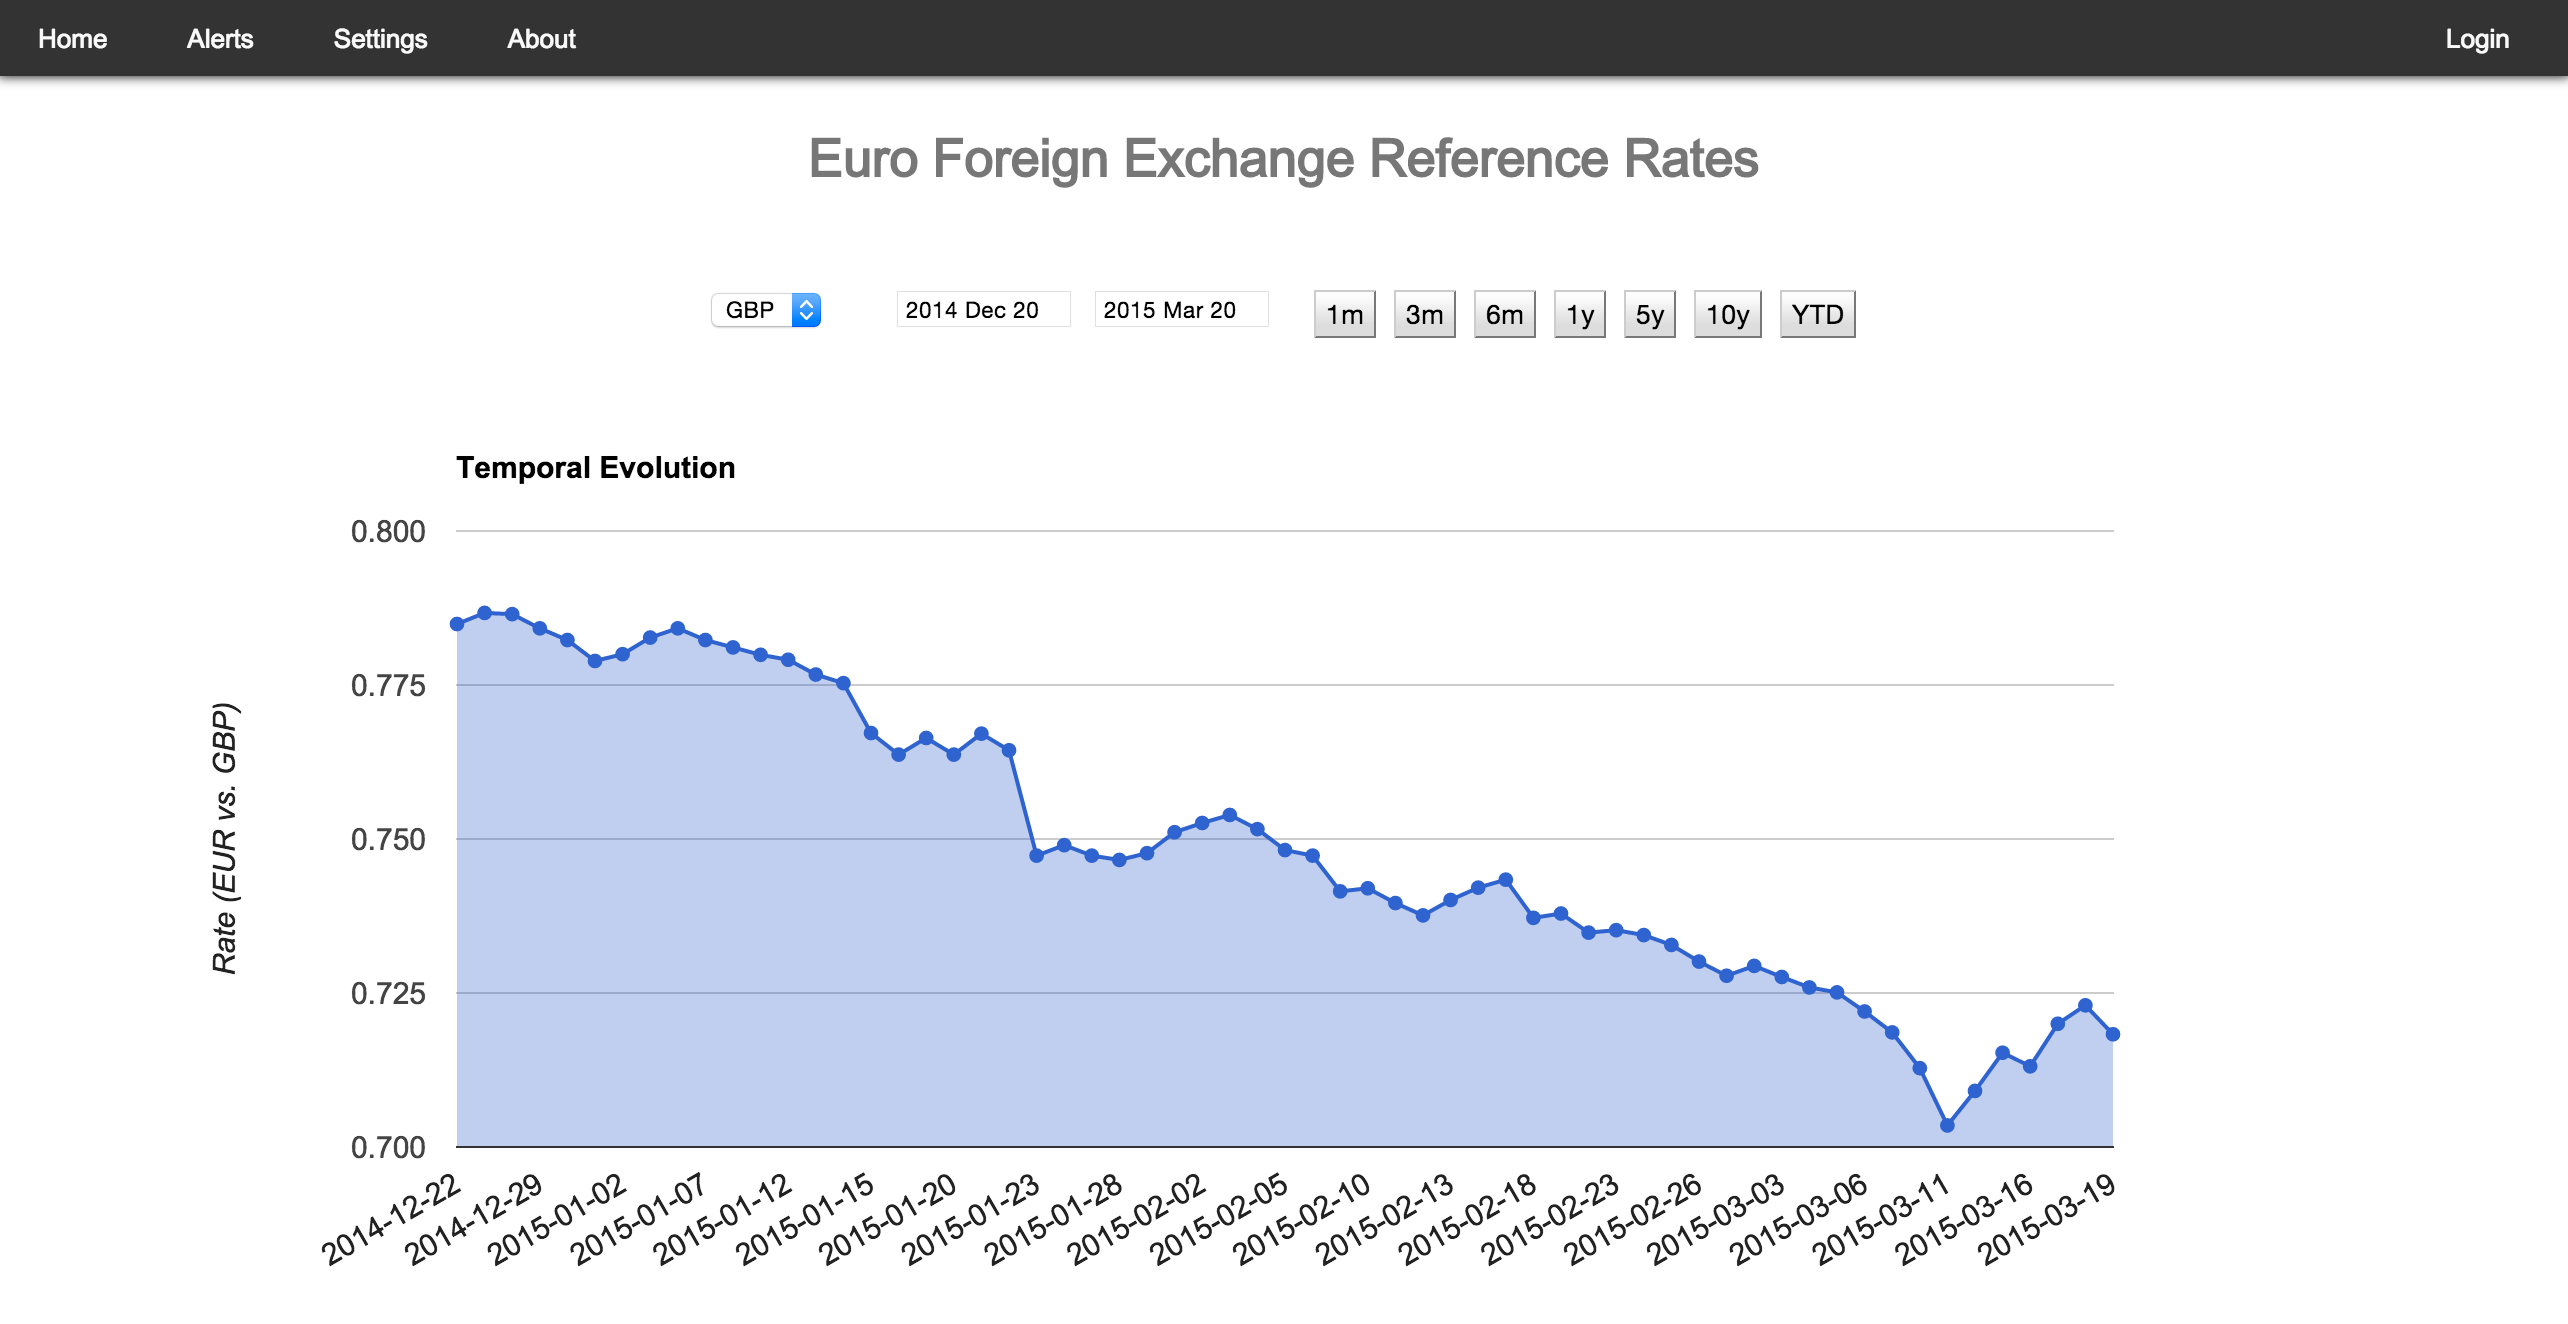This screenshot has width=2568, height=1324.
Task: Apply the 6m period filter
Action: point(1504,313)
